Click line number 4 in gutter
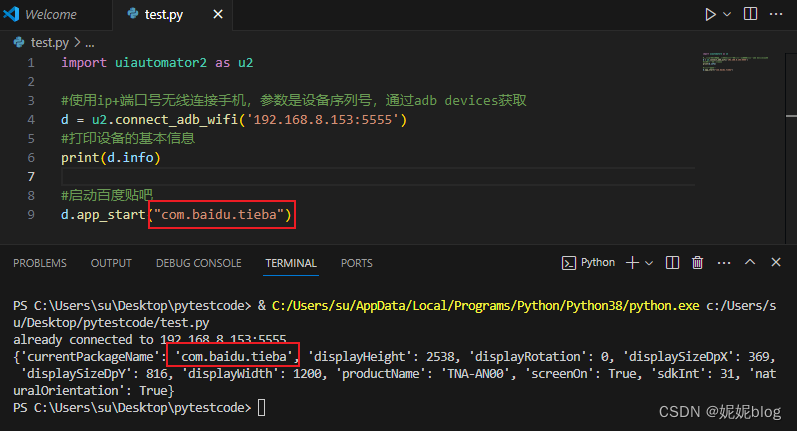The height and width of the screenshot is (431, 797). 31,119
